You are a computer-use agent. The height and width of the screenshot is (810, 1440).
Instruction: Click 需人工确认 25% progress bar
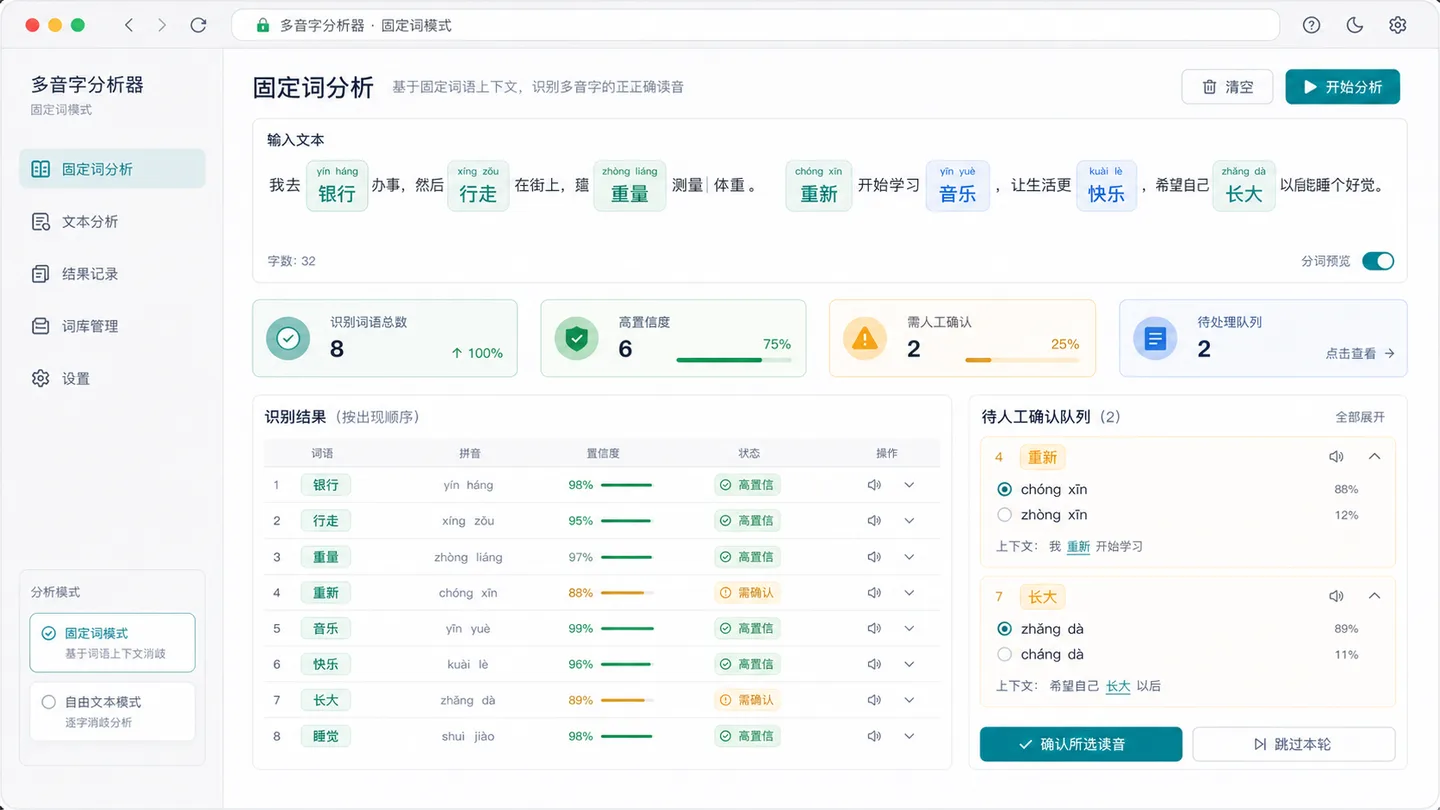click(x=1022, y=359)
